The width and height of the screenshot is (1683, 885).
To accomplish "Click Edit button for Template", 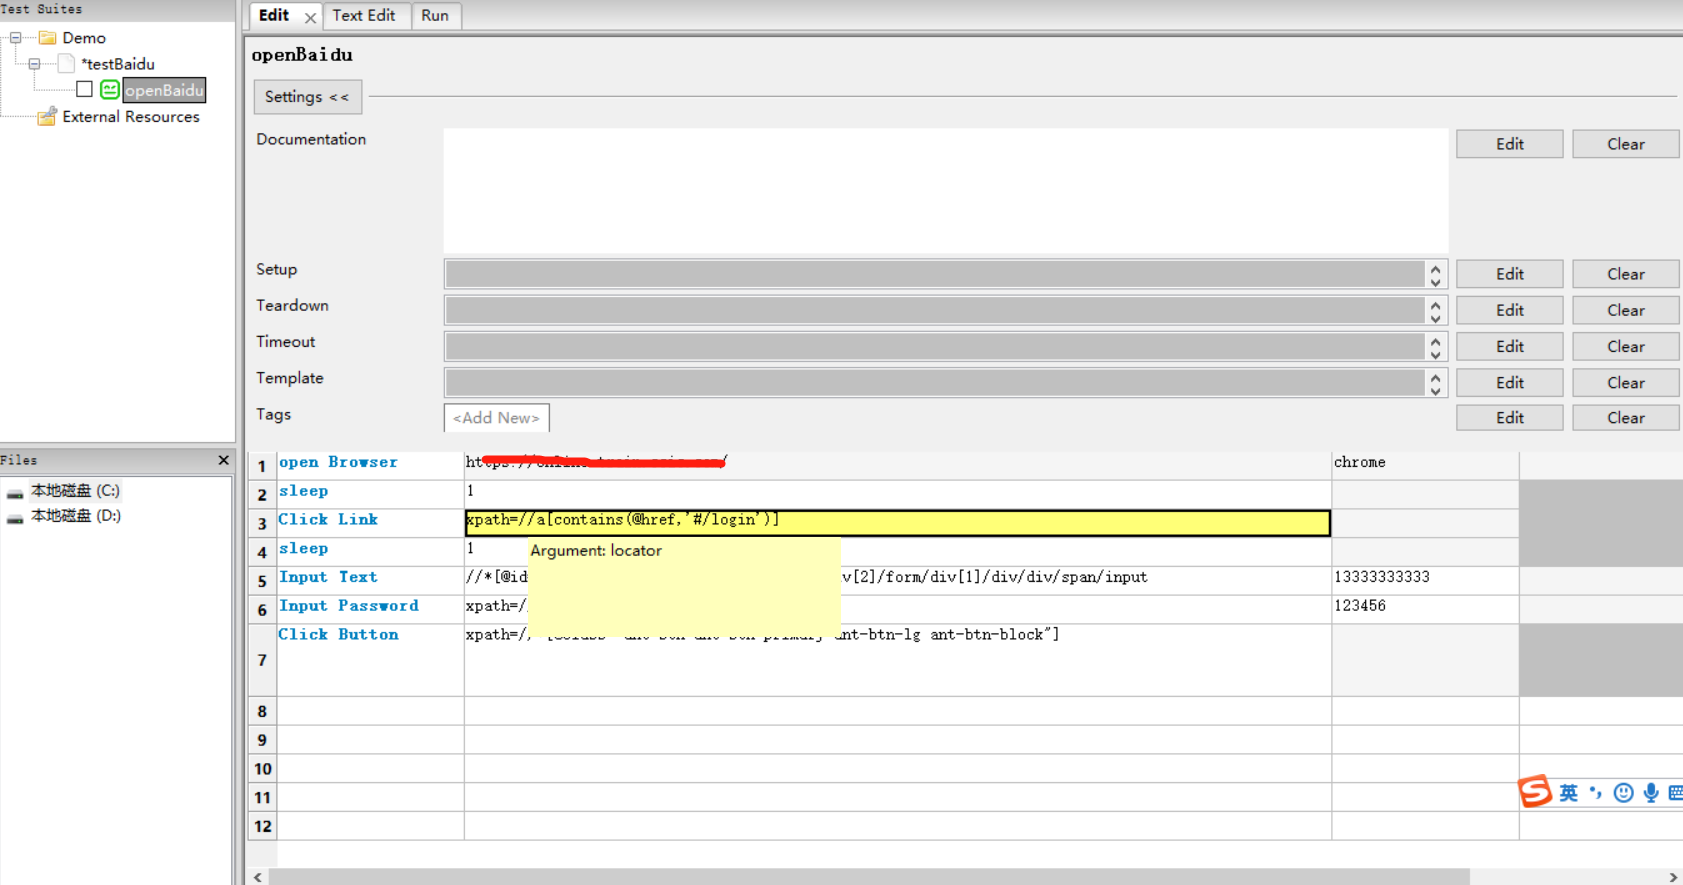I will (1510, 383).
